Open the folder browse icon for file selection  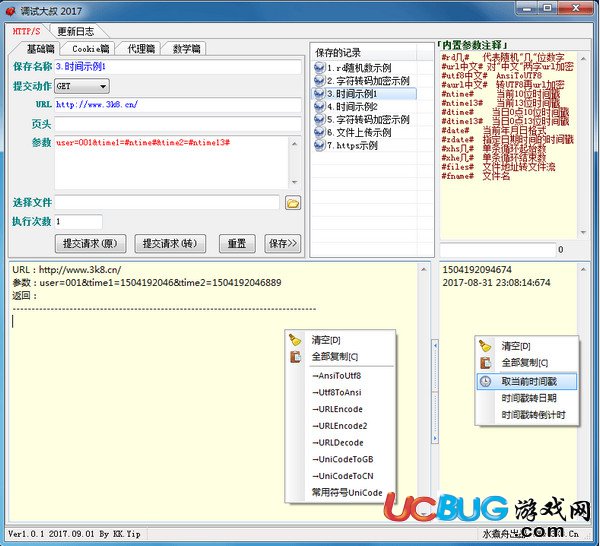pyautogui.click(x=293, y=203)
